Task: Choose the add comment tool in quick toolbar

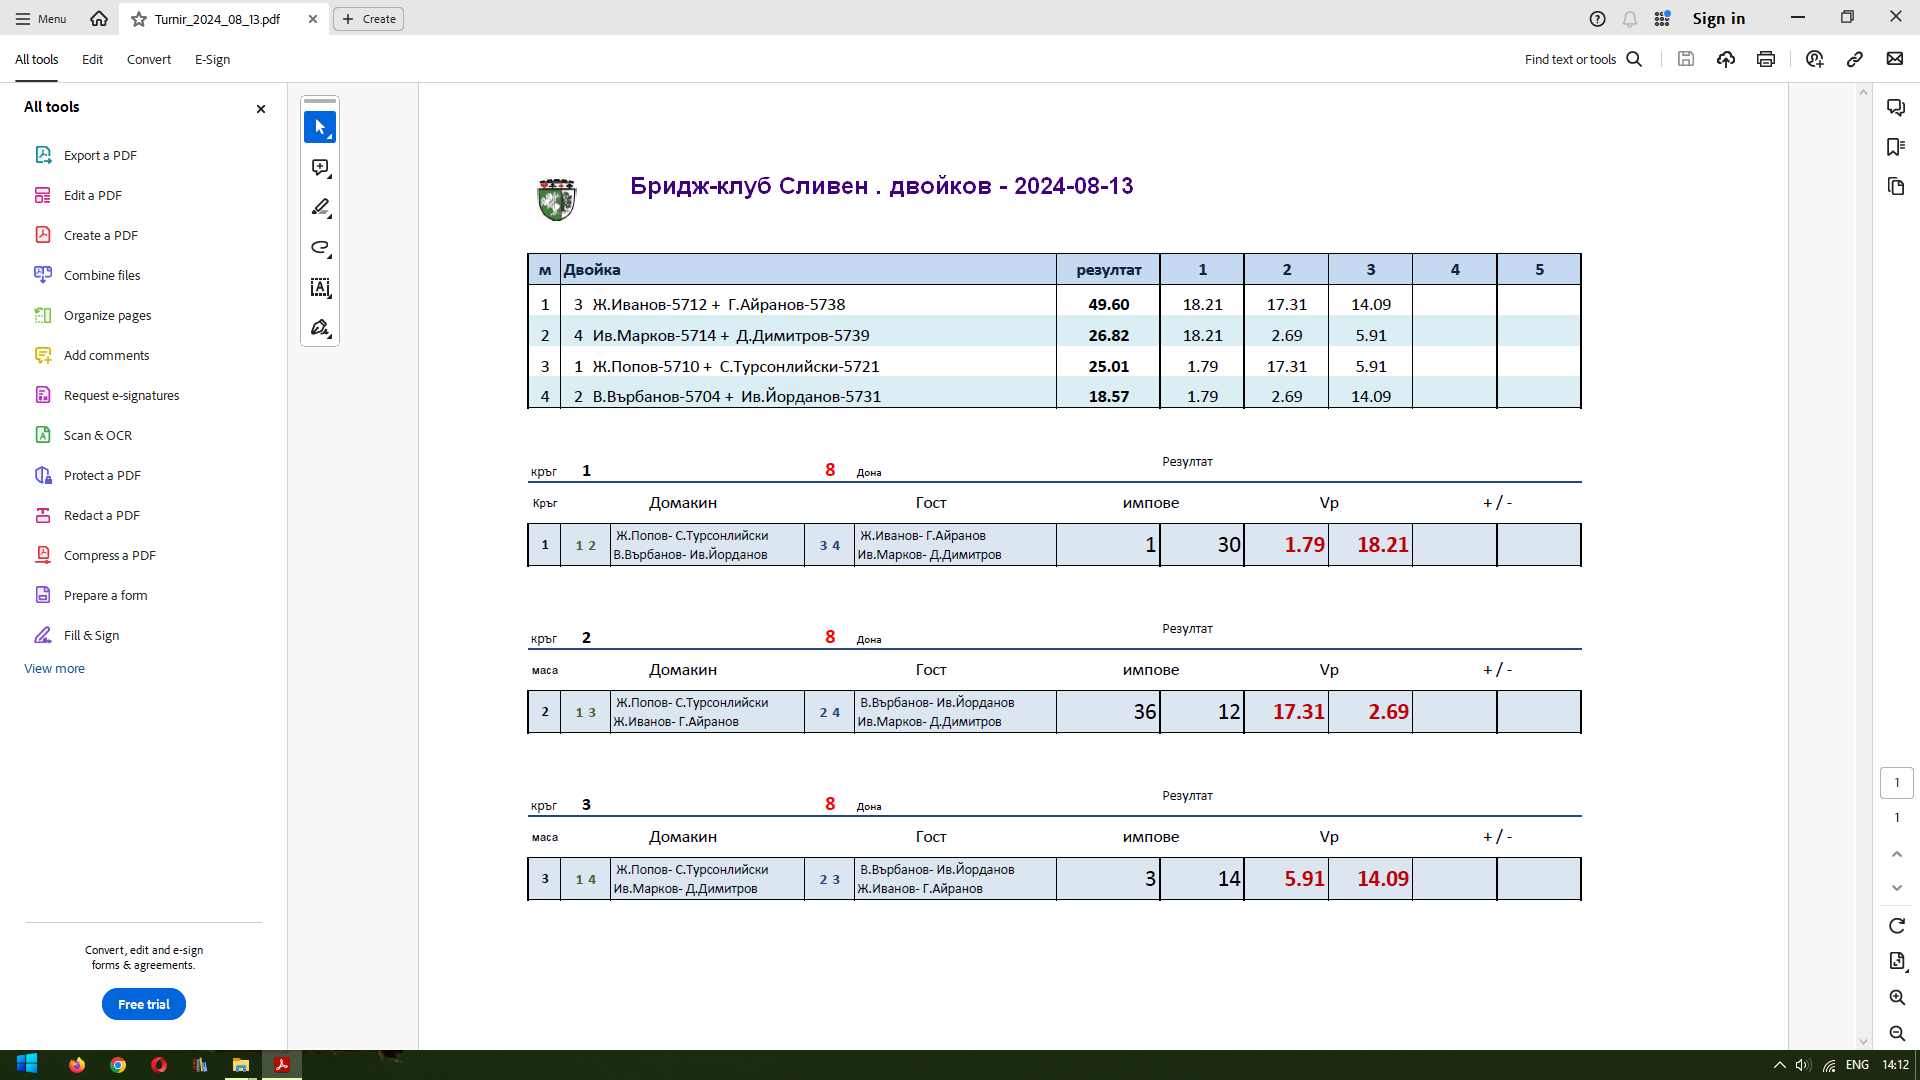Action: tap(320, 168)
